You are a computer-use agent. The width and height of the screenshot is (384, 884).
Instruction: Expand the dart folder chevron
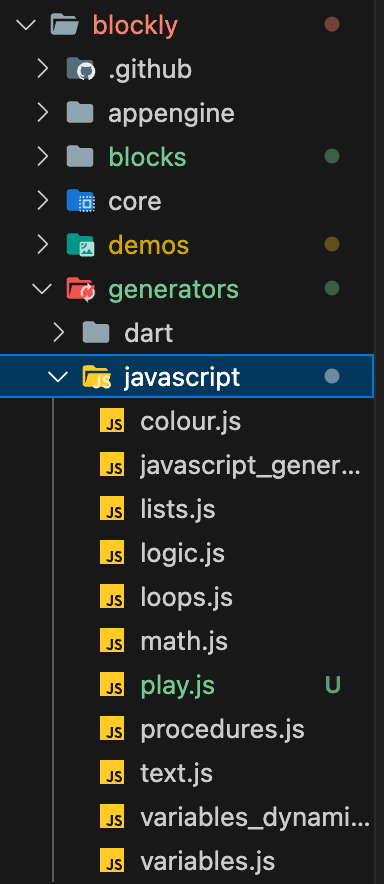tap(58, 333)
